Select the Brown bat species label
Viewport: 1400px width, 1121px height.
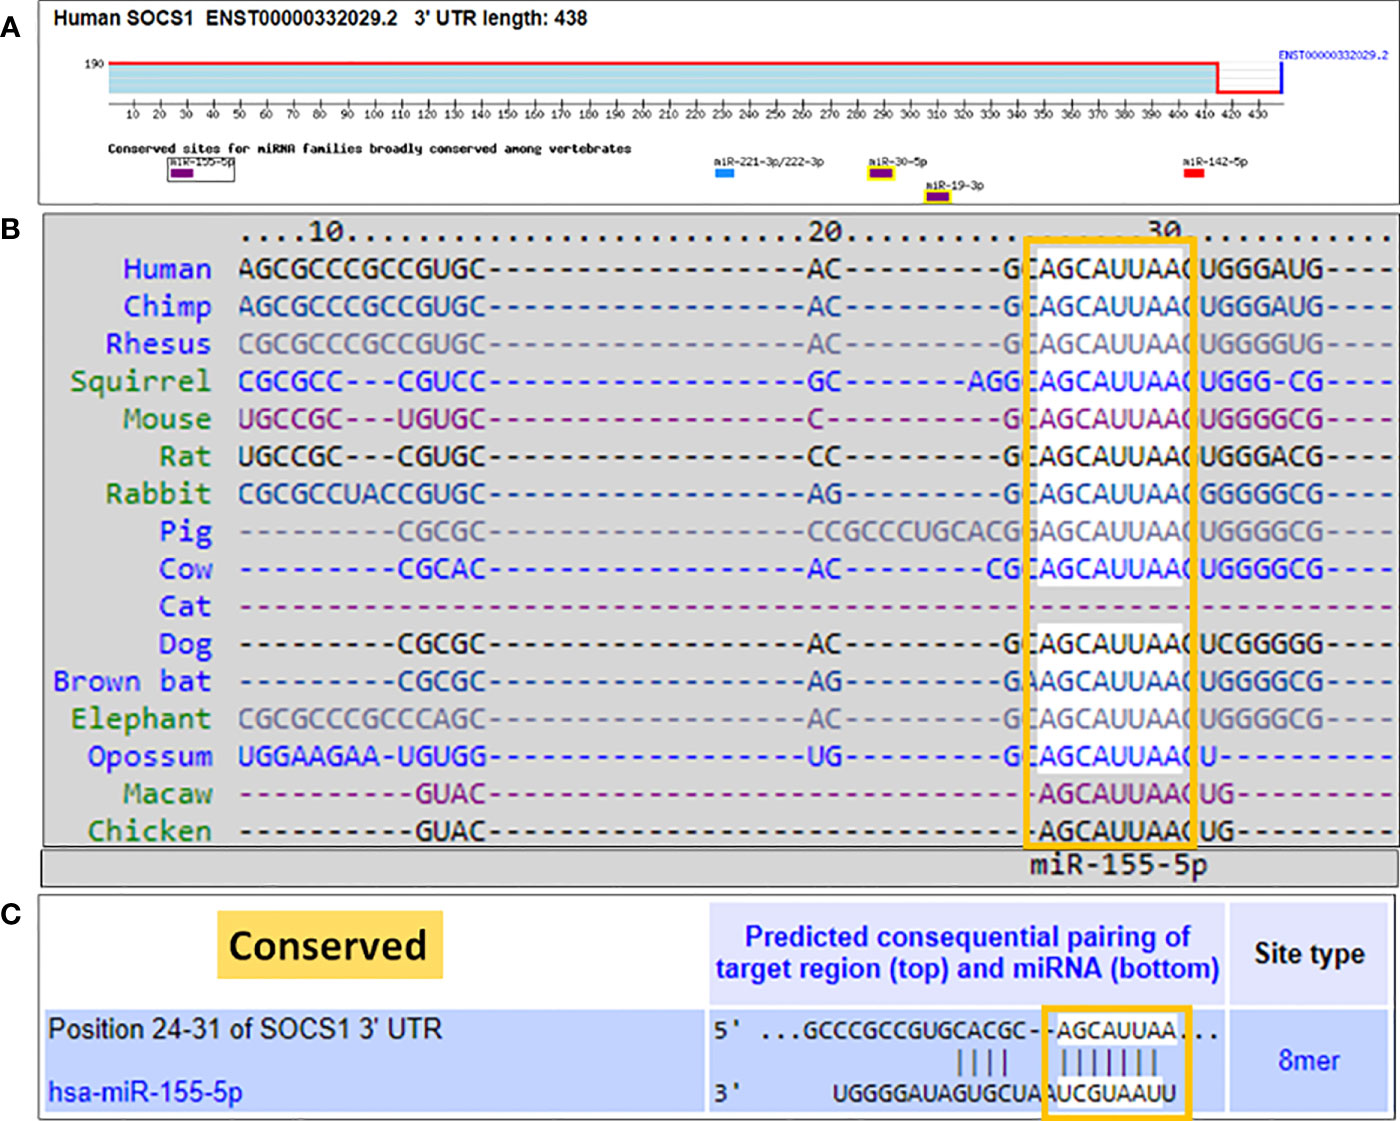(132, 682)
